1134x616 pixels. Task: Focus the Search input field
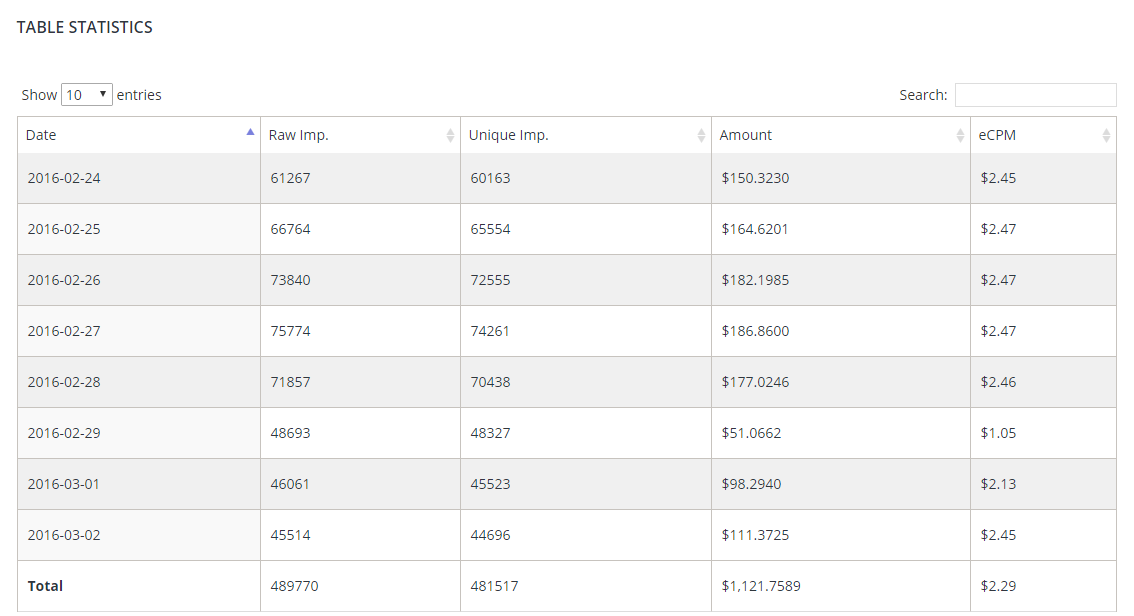[1035, 95]
